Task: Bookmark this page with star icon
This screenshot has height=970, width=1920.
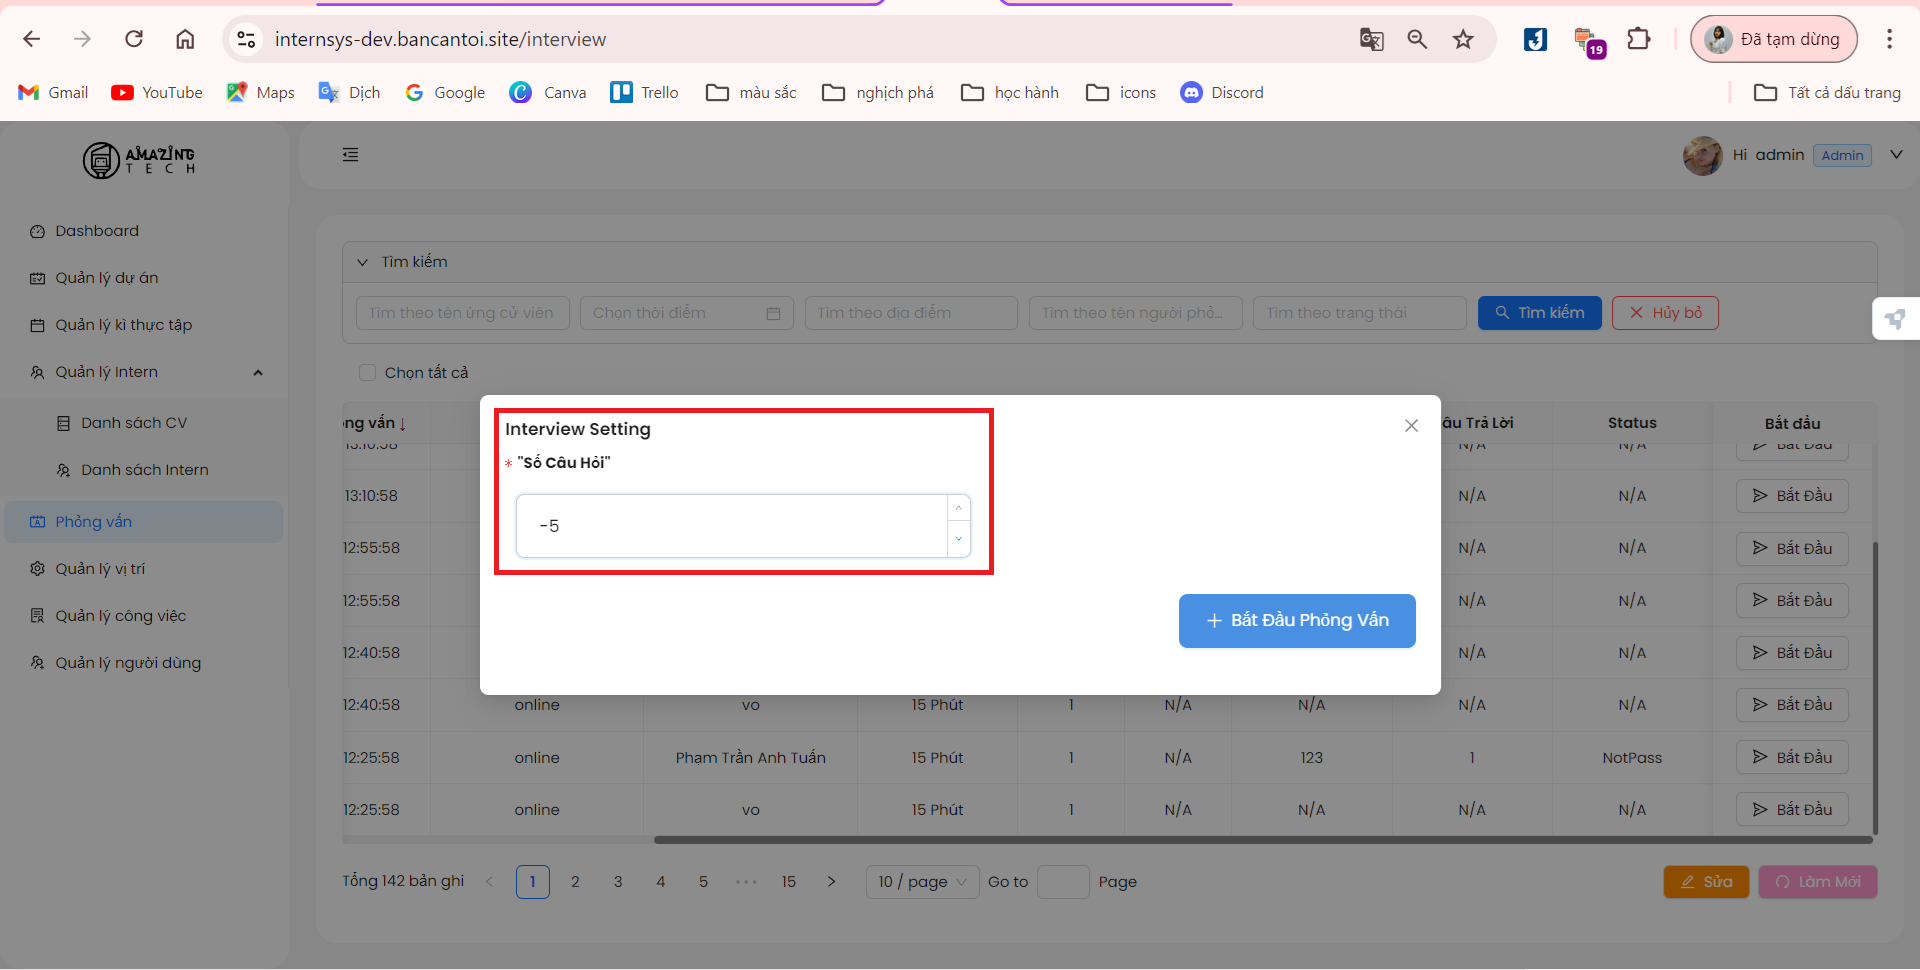Action: pyautogui.click(x=1463, y=39)
